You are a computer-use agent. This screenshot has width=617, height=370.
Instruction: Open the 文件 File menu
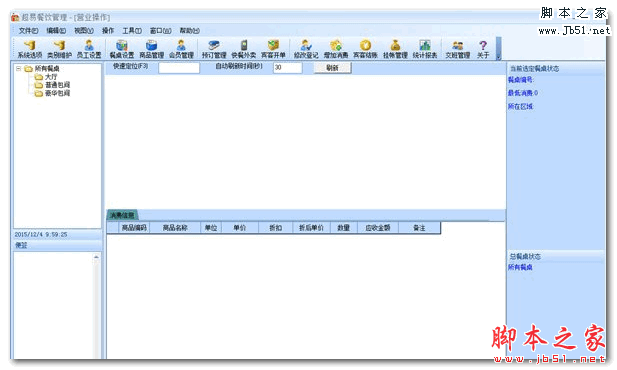[28, 31]
